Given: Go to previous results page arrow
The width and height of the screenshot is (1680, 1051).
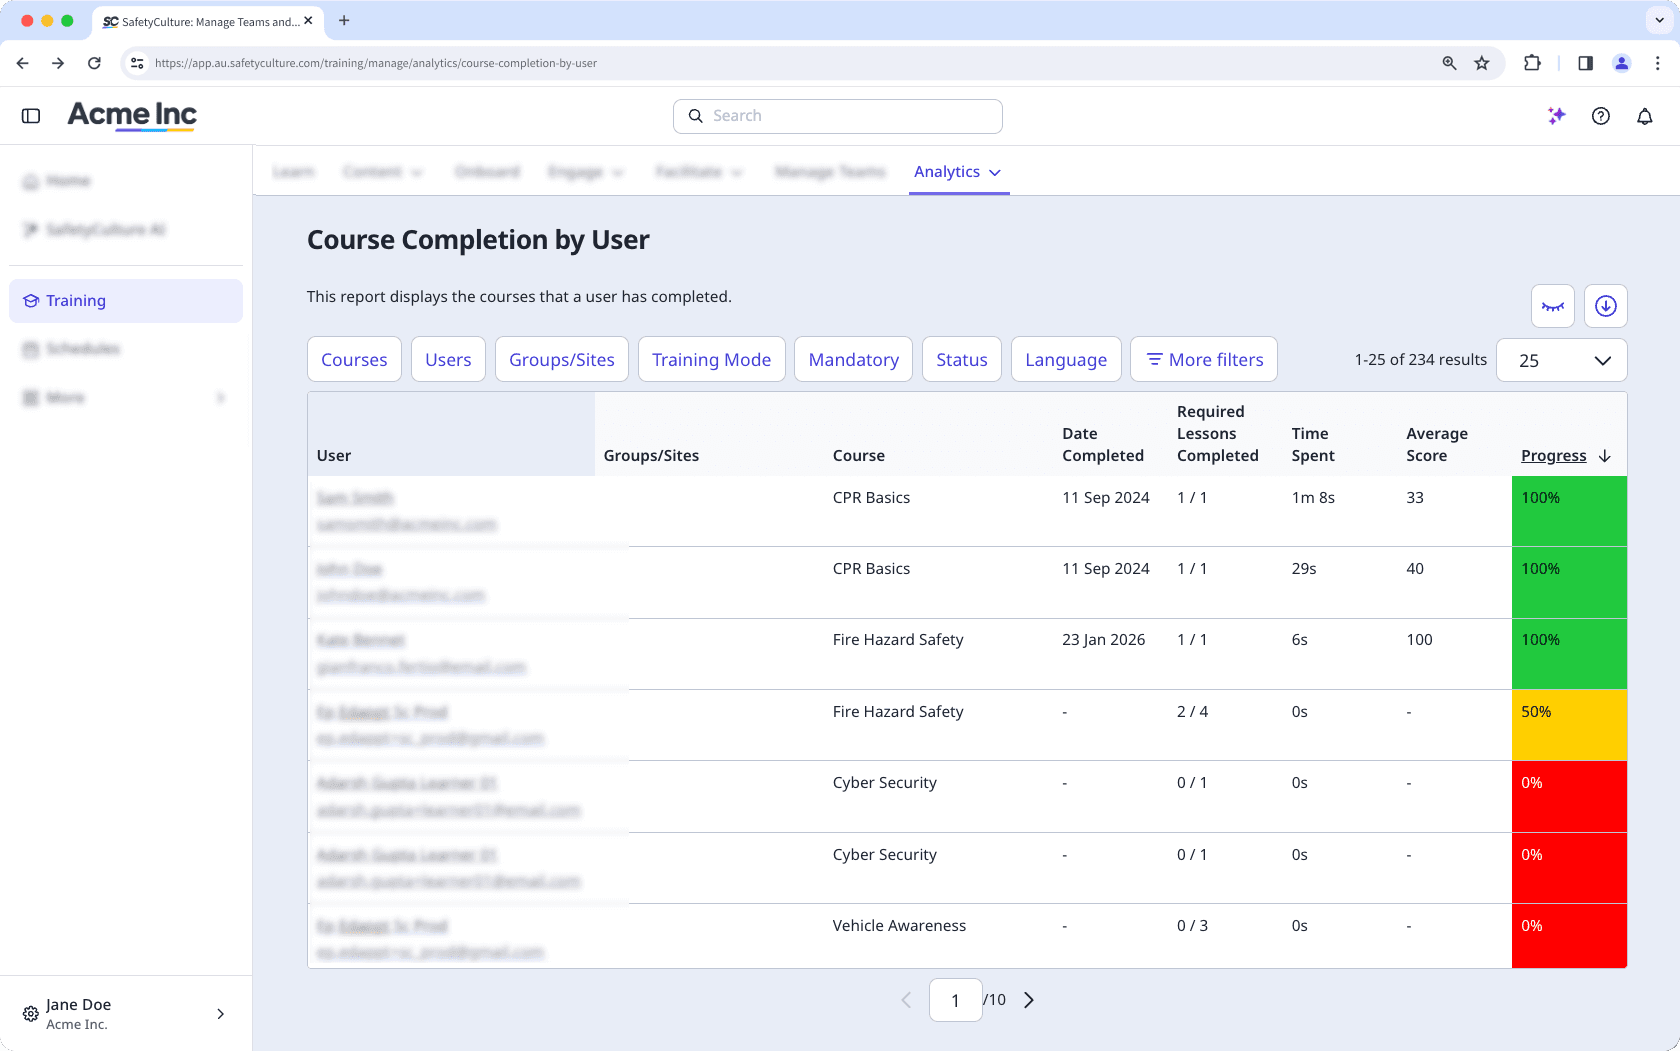Looking at the screenshot, I should (906, 1000).
